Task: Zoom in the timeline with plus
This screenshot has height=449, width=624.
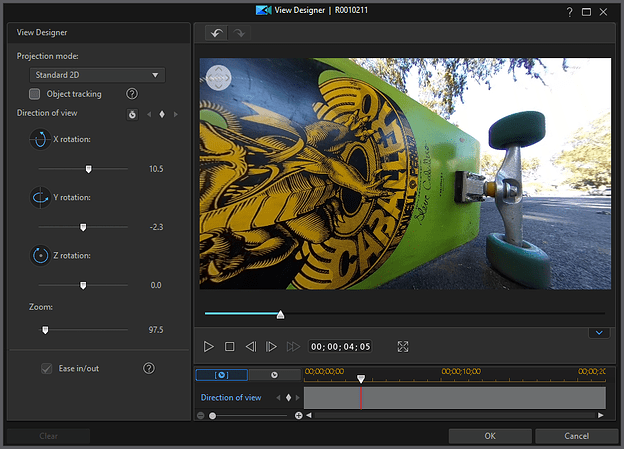Action: click(x=298, y=416)
